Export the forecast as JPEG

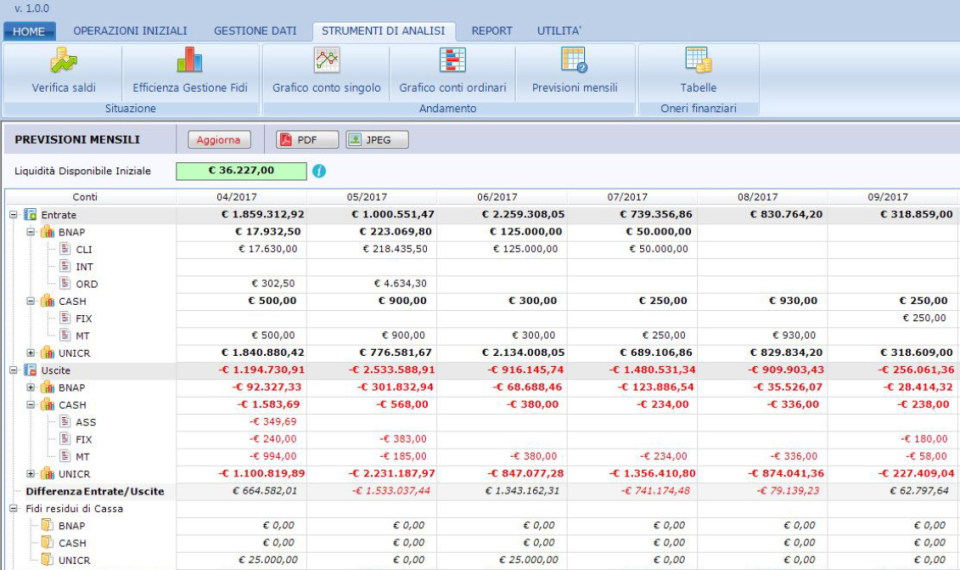tap(377, 140)
